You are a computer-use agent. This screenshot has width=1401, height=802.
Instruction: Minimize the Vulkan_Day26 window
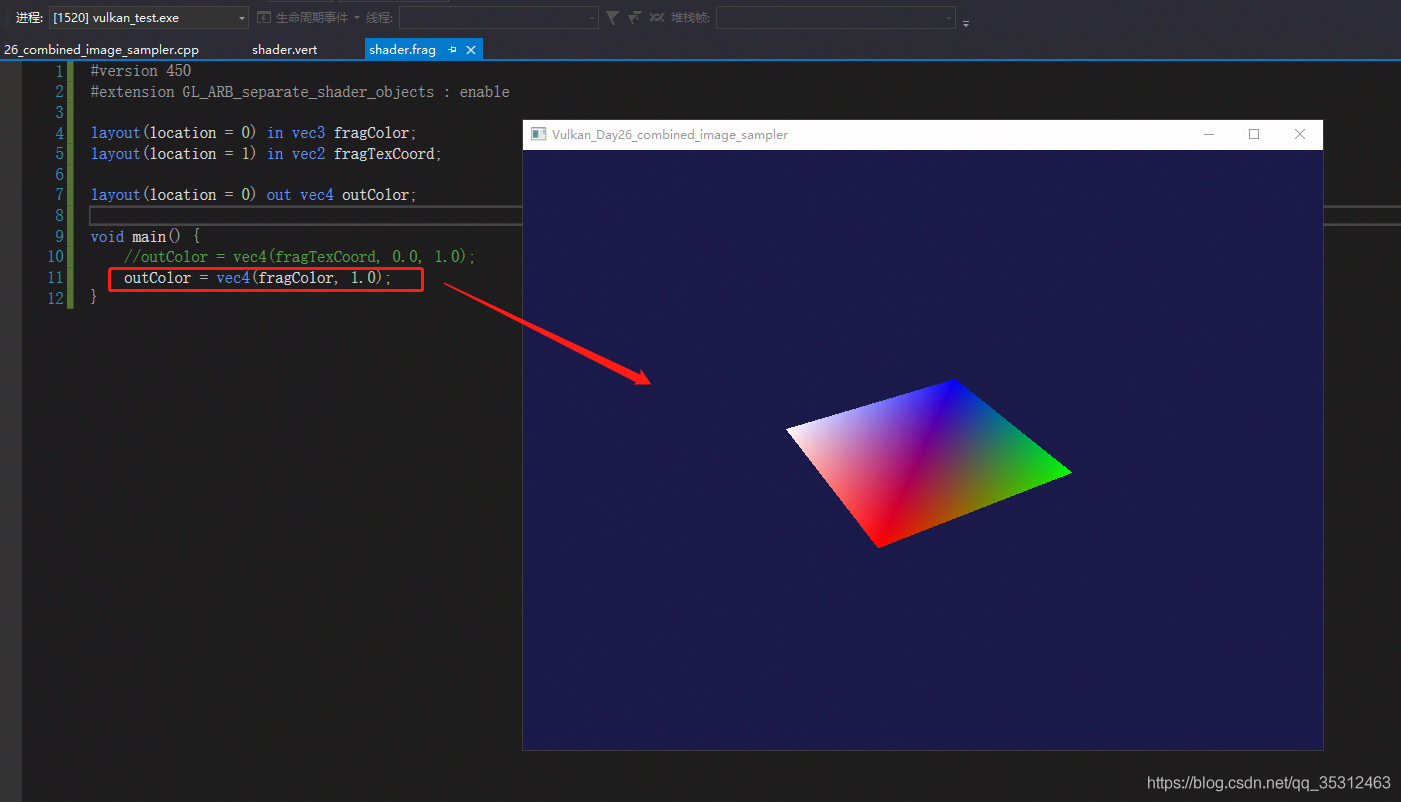point(1209,134)
